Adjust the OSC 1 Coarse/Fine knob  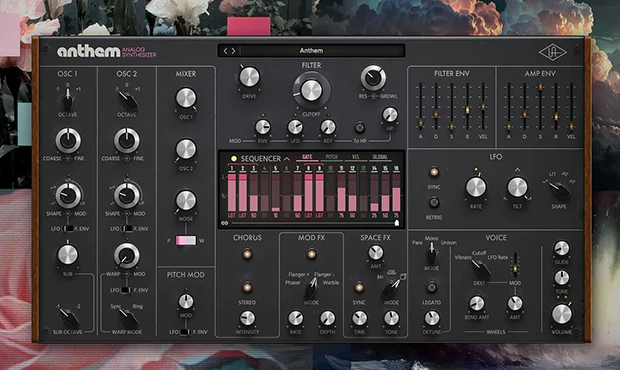[x=68, y=140]
